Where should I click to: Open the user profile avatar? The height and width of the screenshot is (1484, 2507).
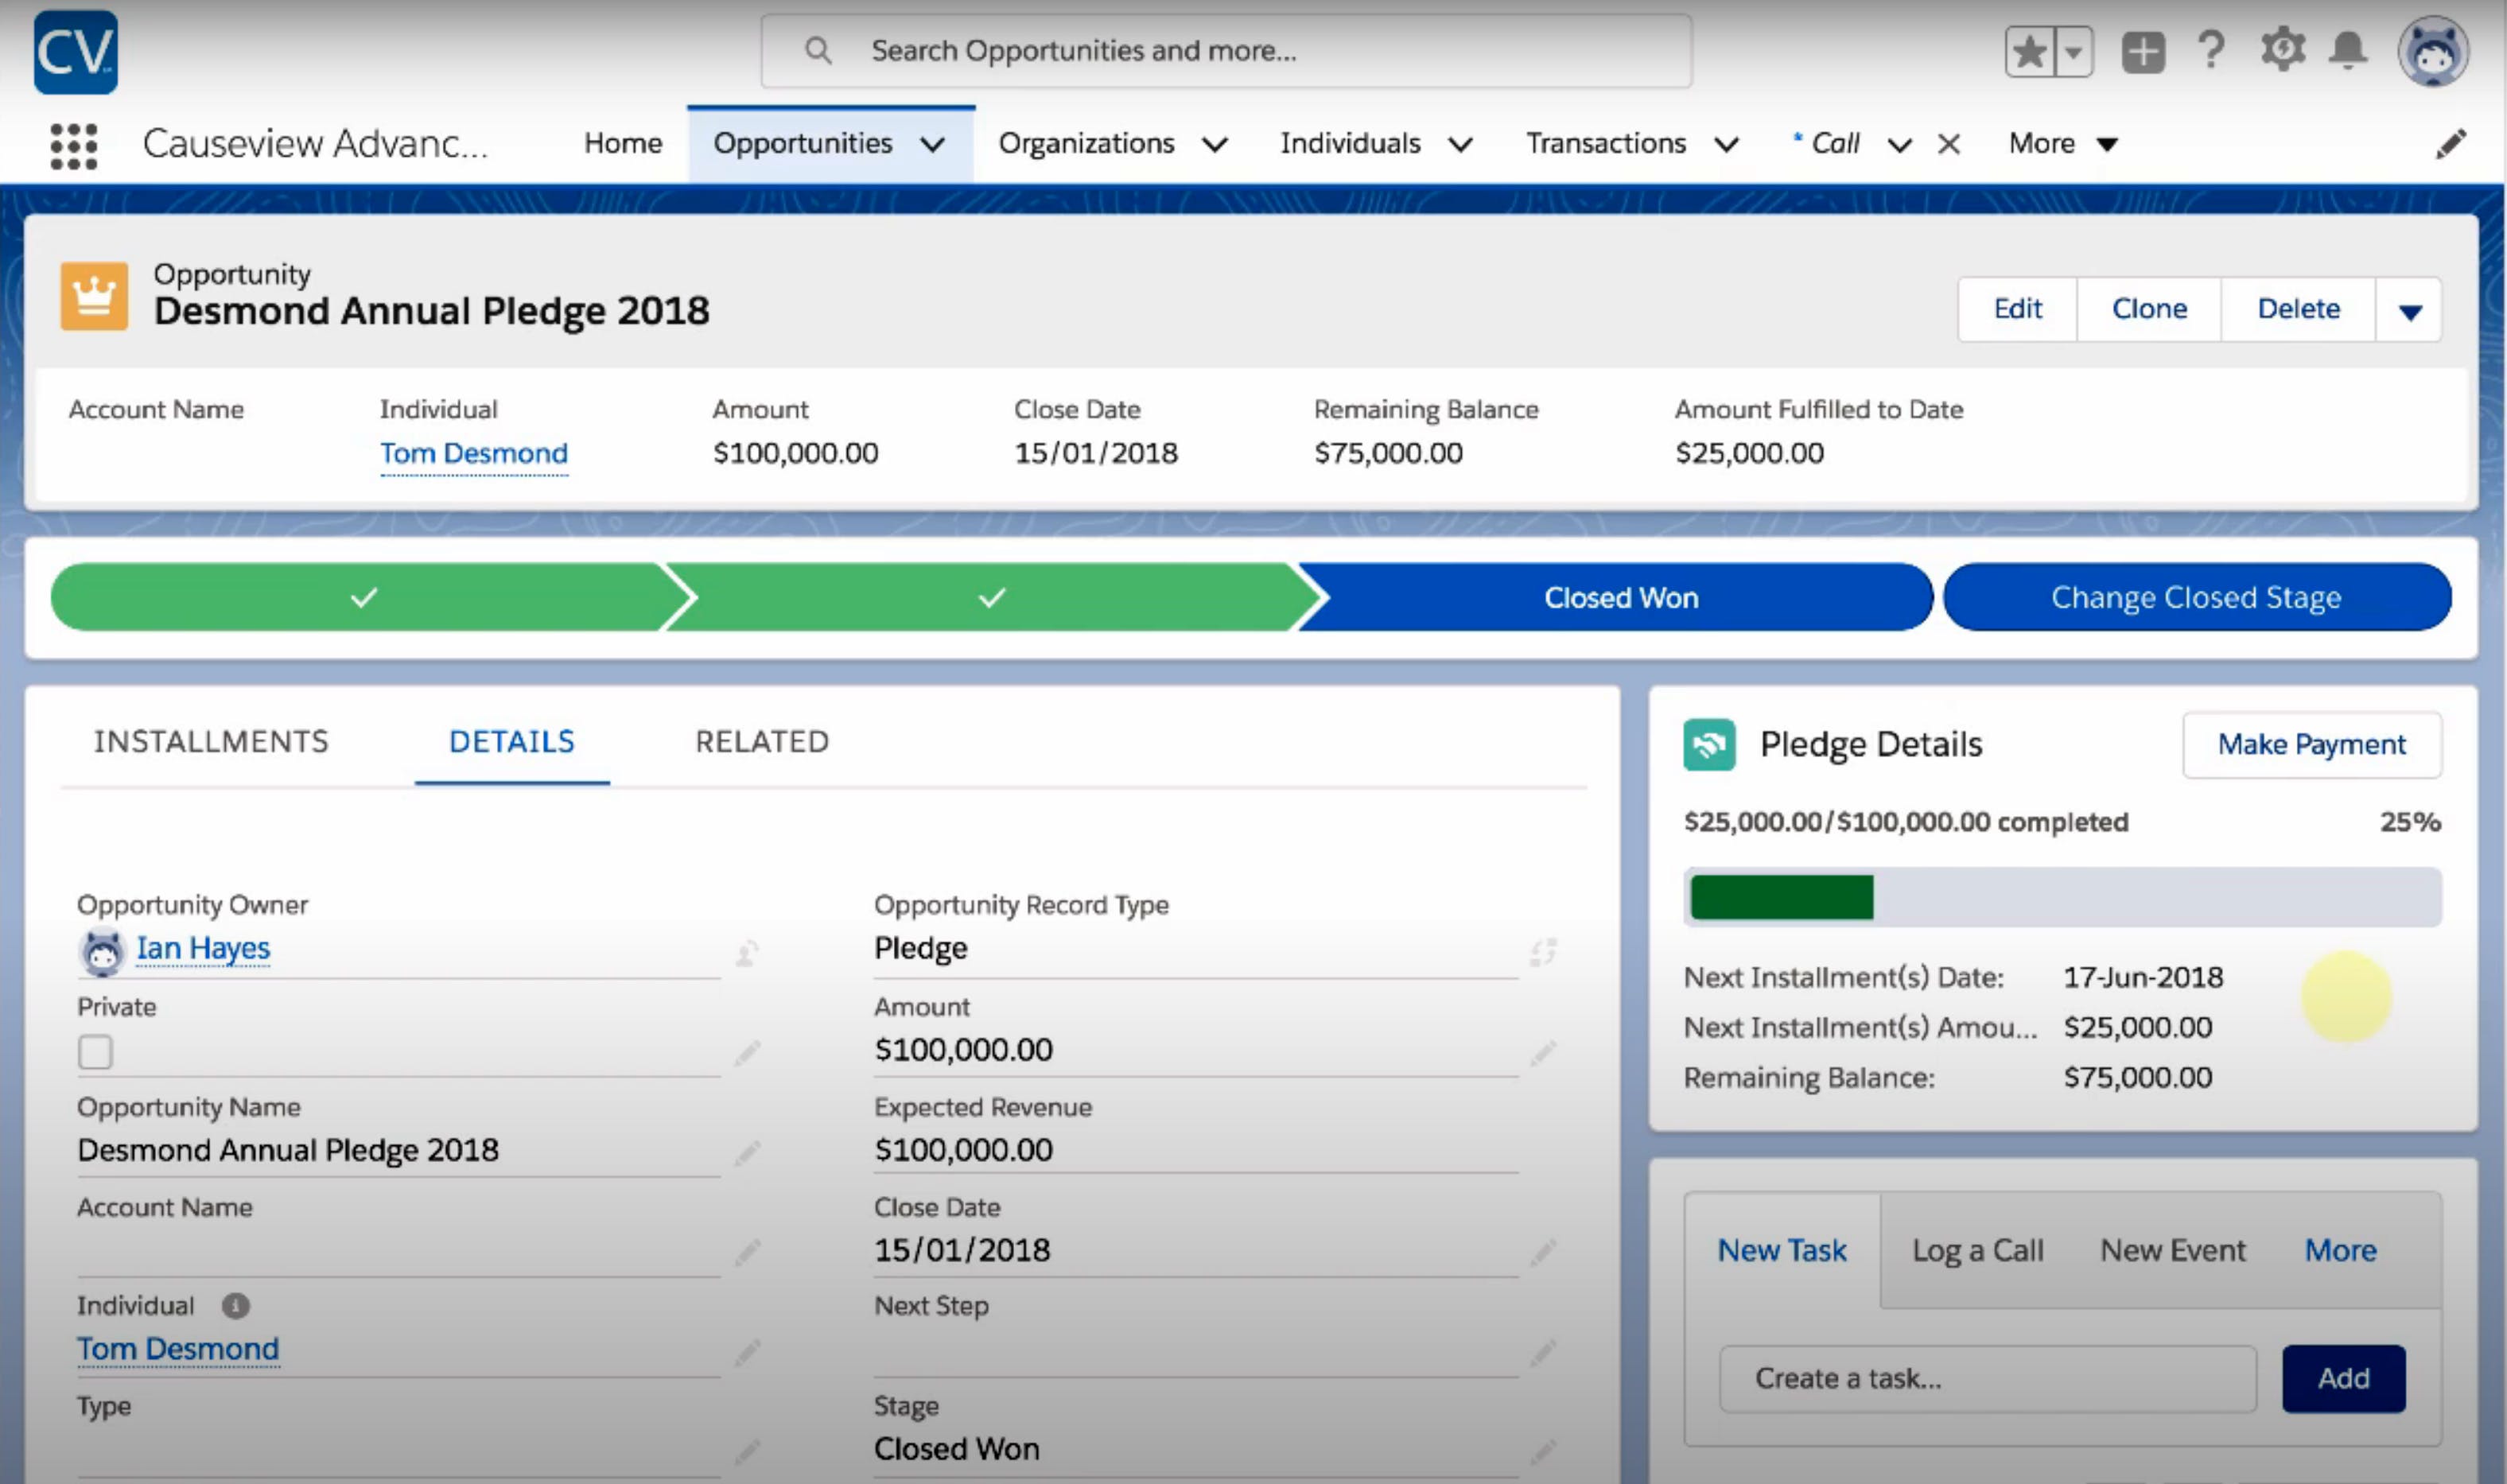(x=2433, y=52)
